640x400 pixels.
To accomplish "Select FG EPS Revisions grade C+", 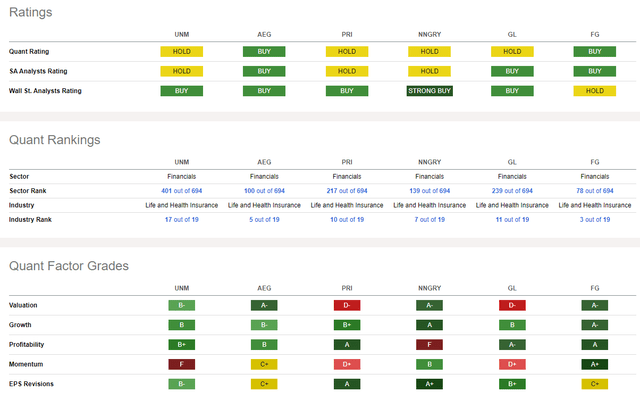I will tap(595, 384).
